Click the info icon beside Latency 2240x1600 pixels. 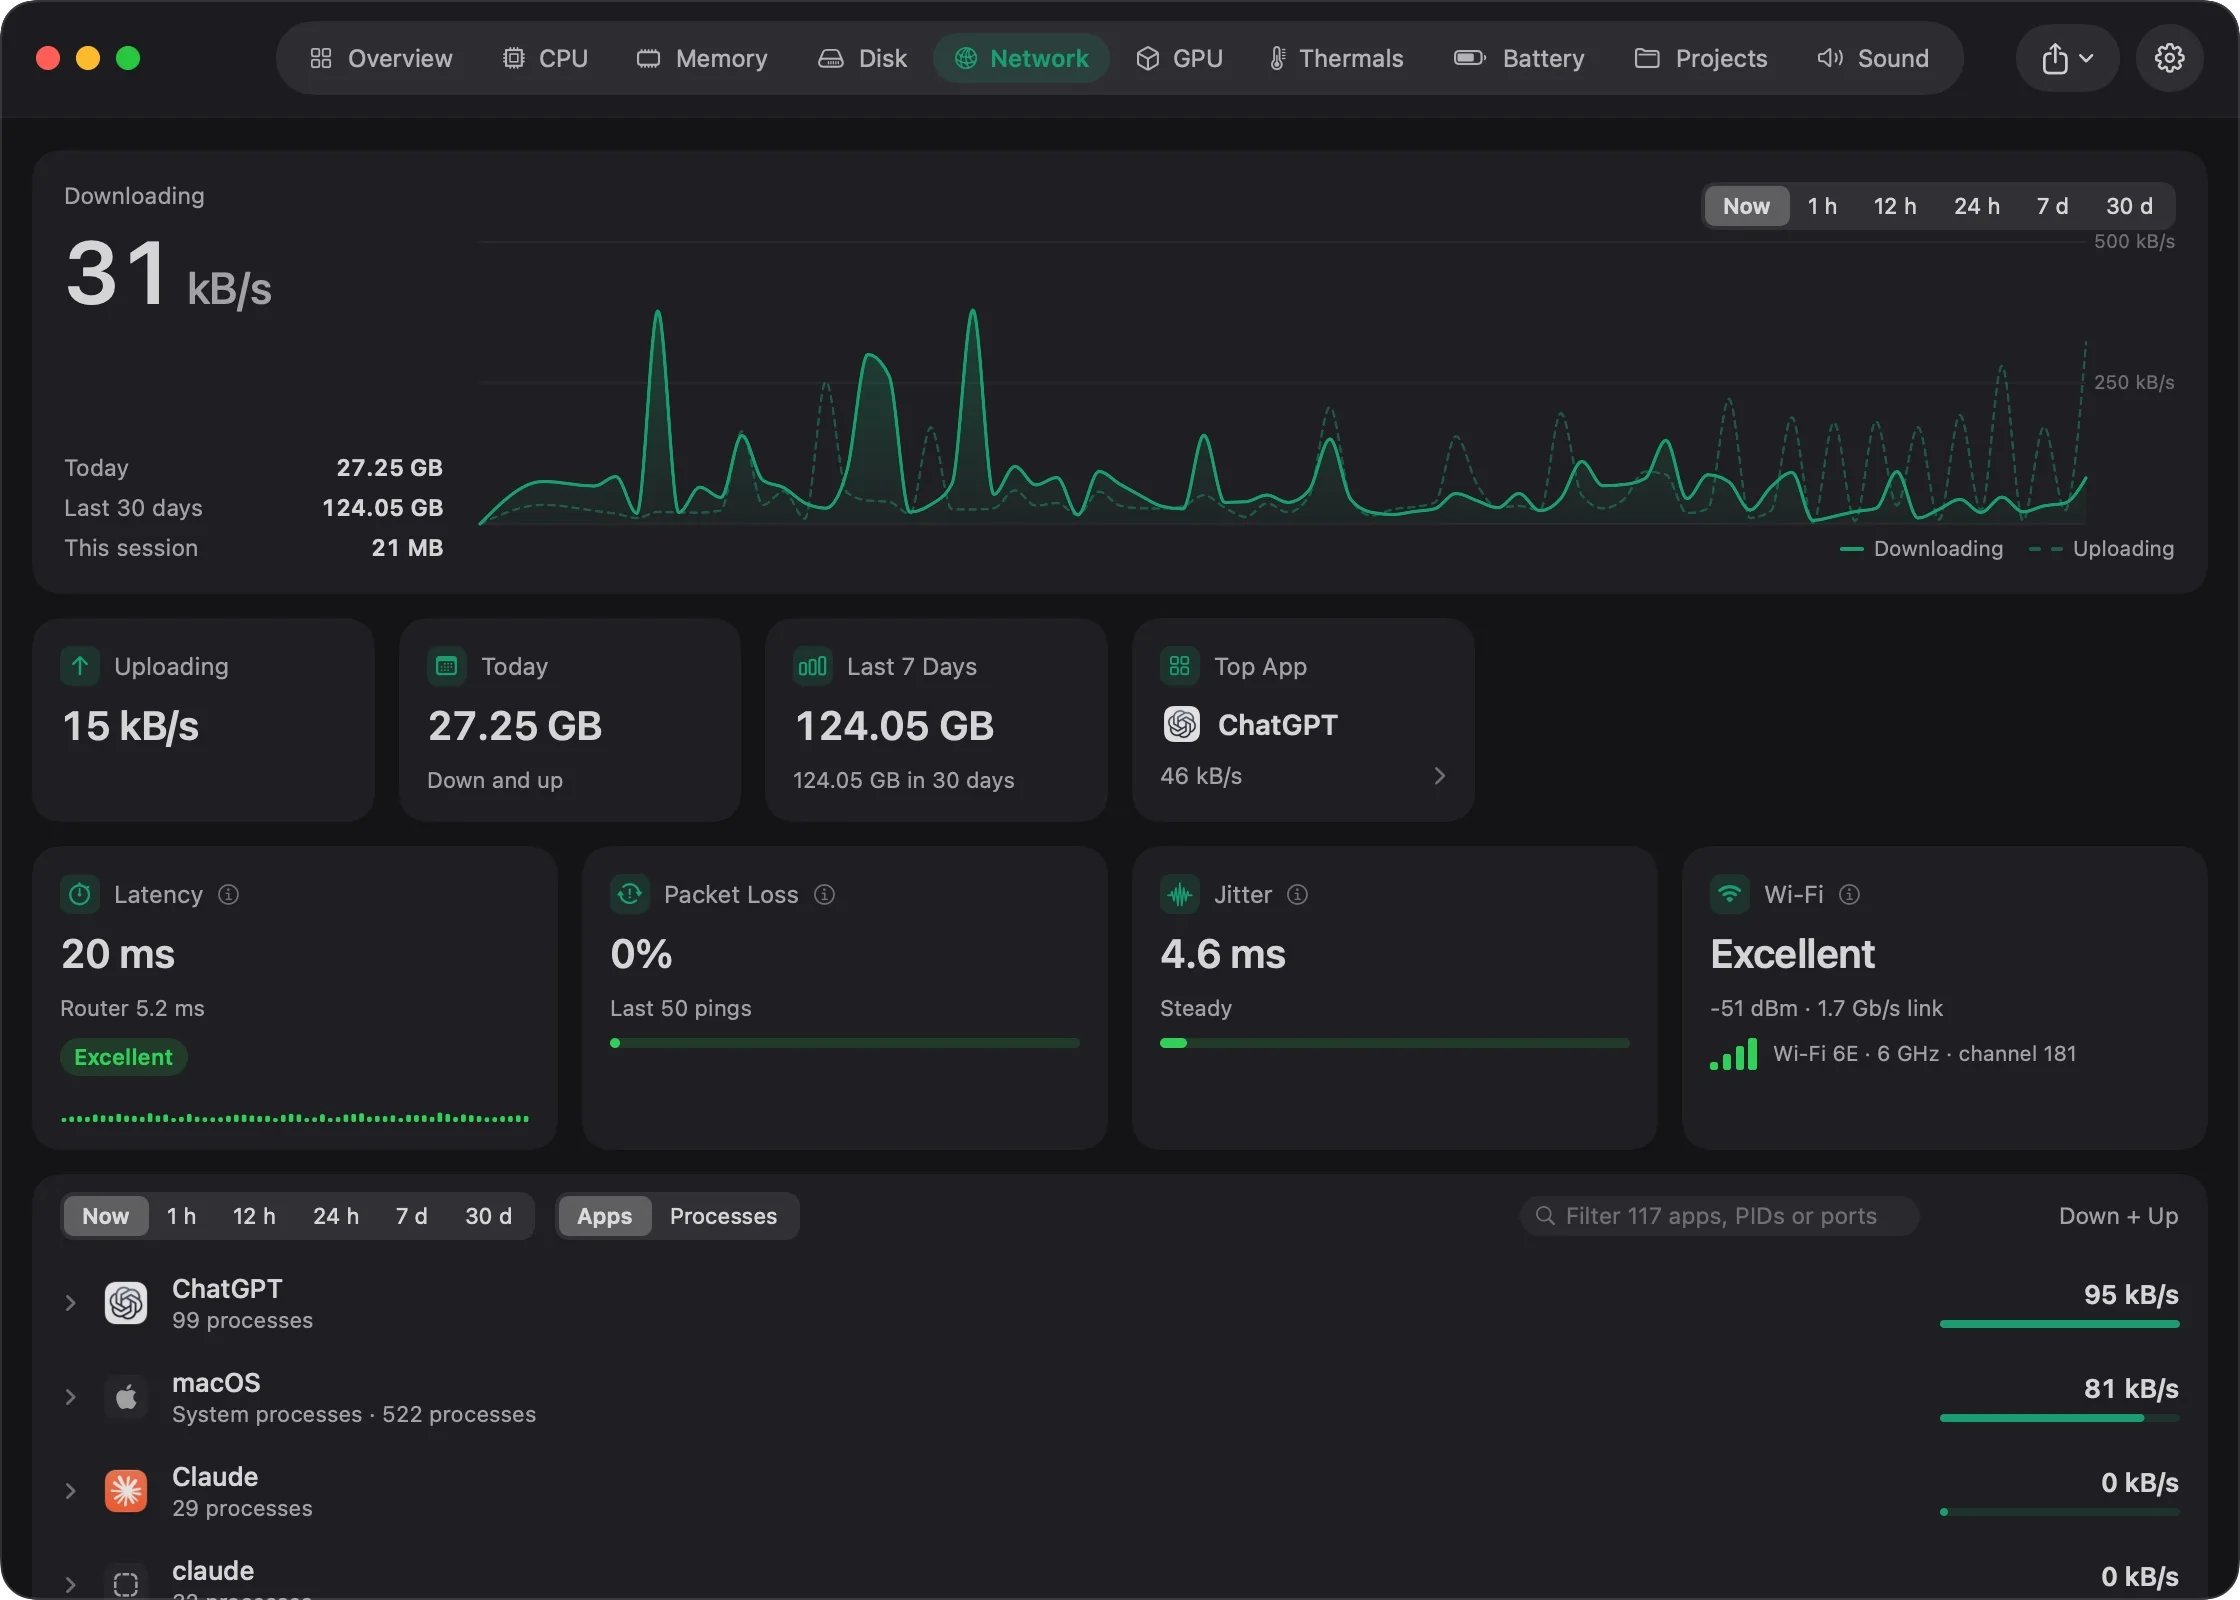[x=228, y=894]
